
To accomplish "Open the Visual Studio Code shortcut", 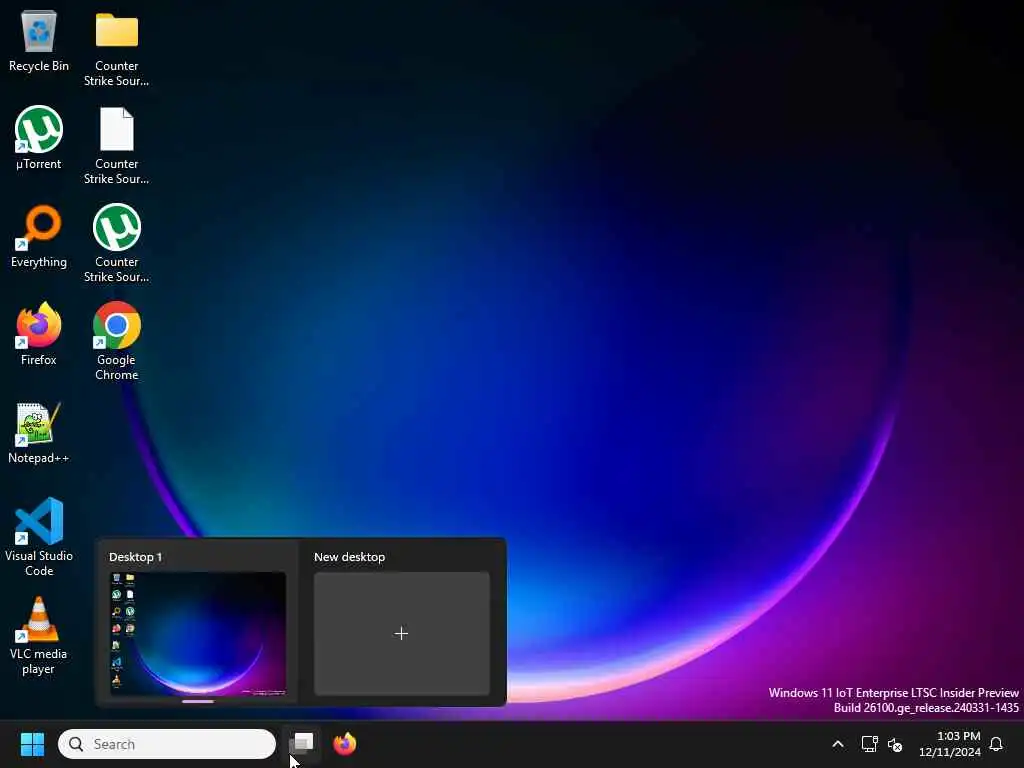I will (39, 537).
